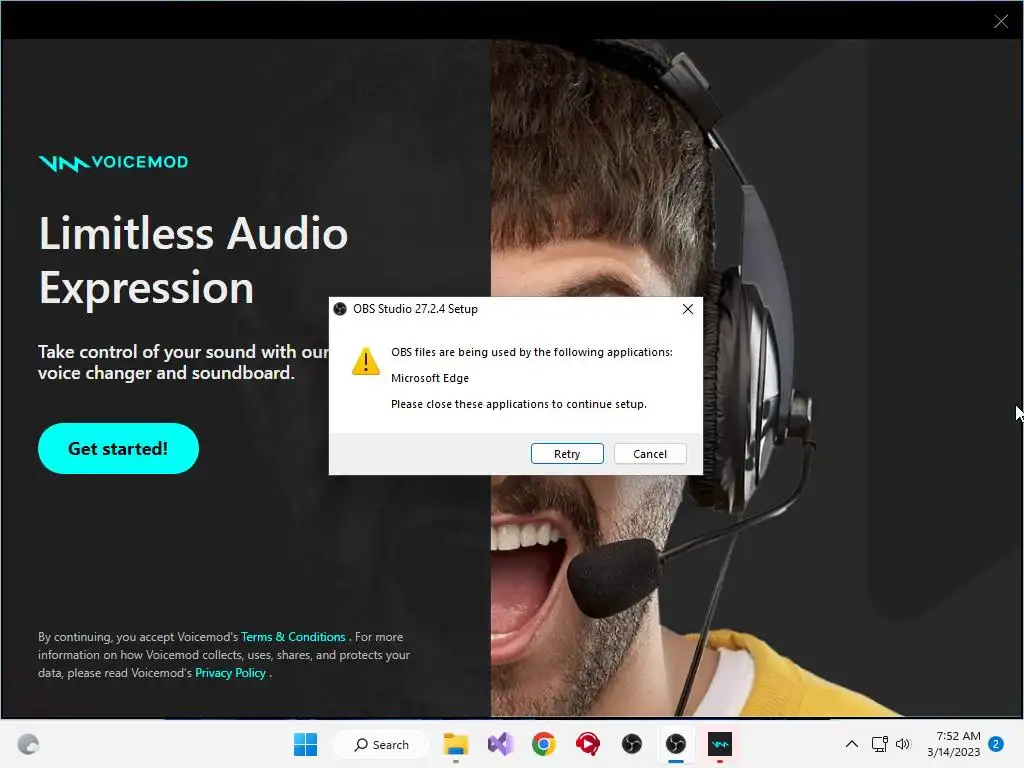Click the Retry button in OBS Setup dialog
1024x768 pixels.
567,454
